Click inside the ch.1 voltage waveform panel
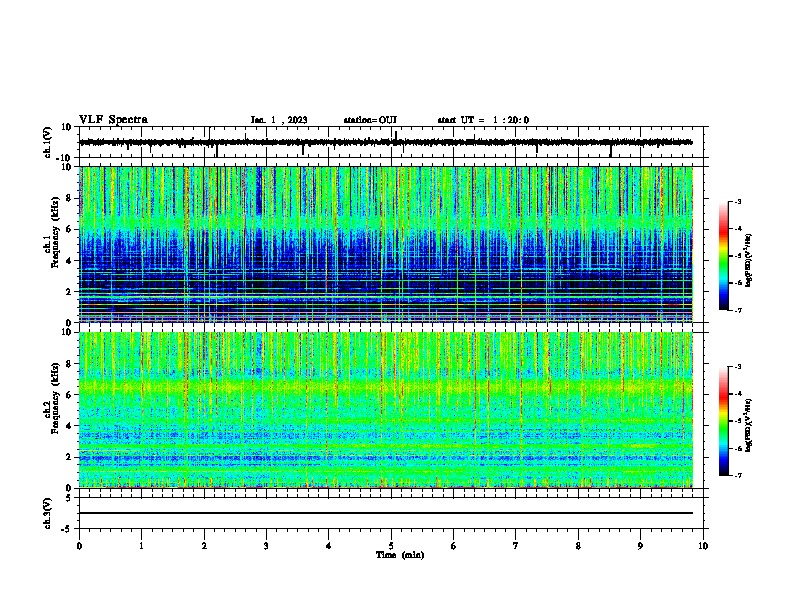This screenshot has height=612, width=792. click(391, 142)
